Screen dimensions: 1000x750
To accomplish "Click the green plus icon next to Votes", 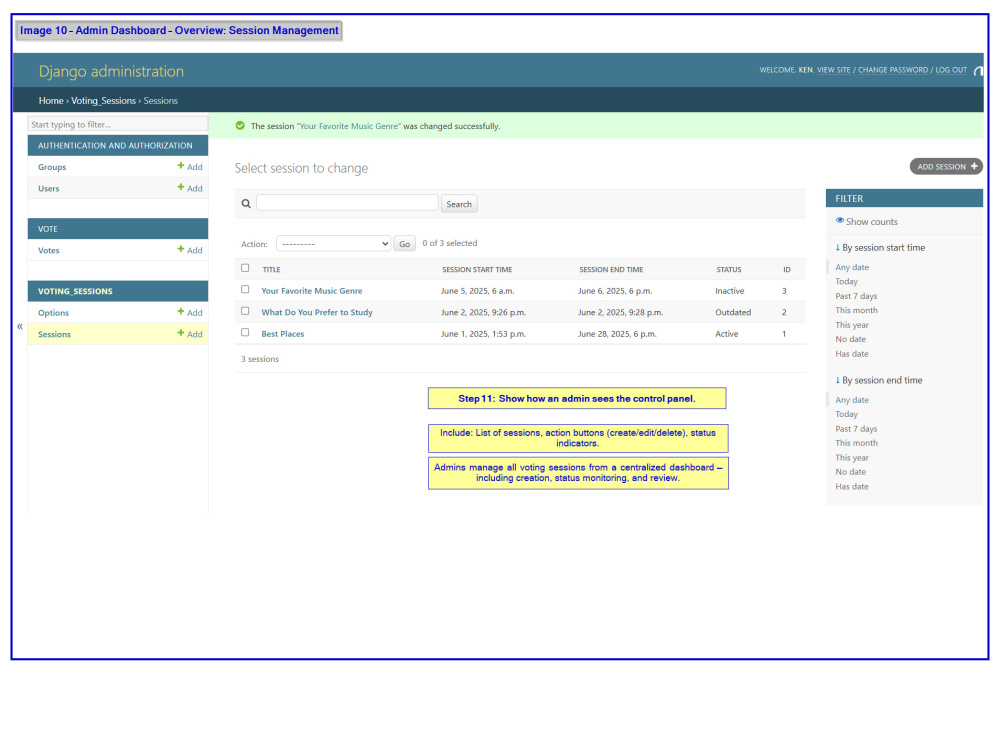I will pos(180,249).
